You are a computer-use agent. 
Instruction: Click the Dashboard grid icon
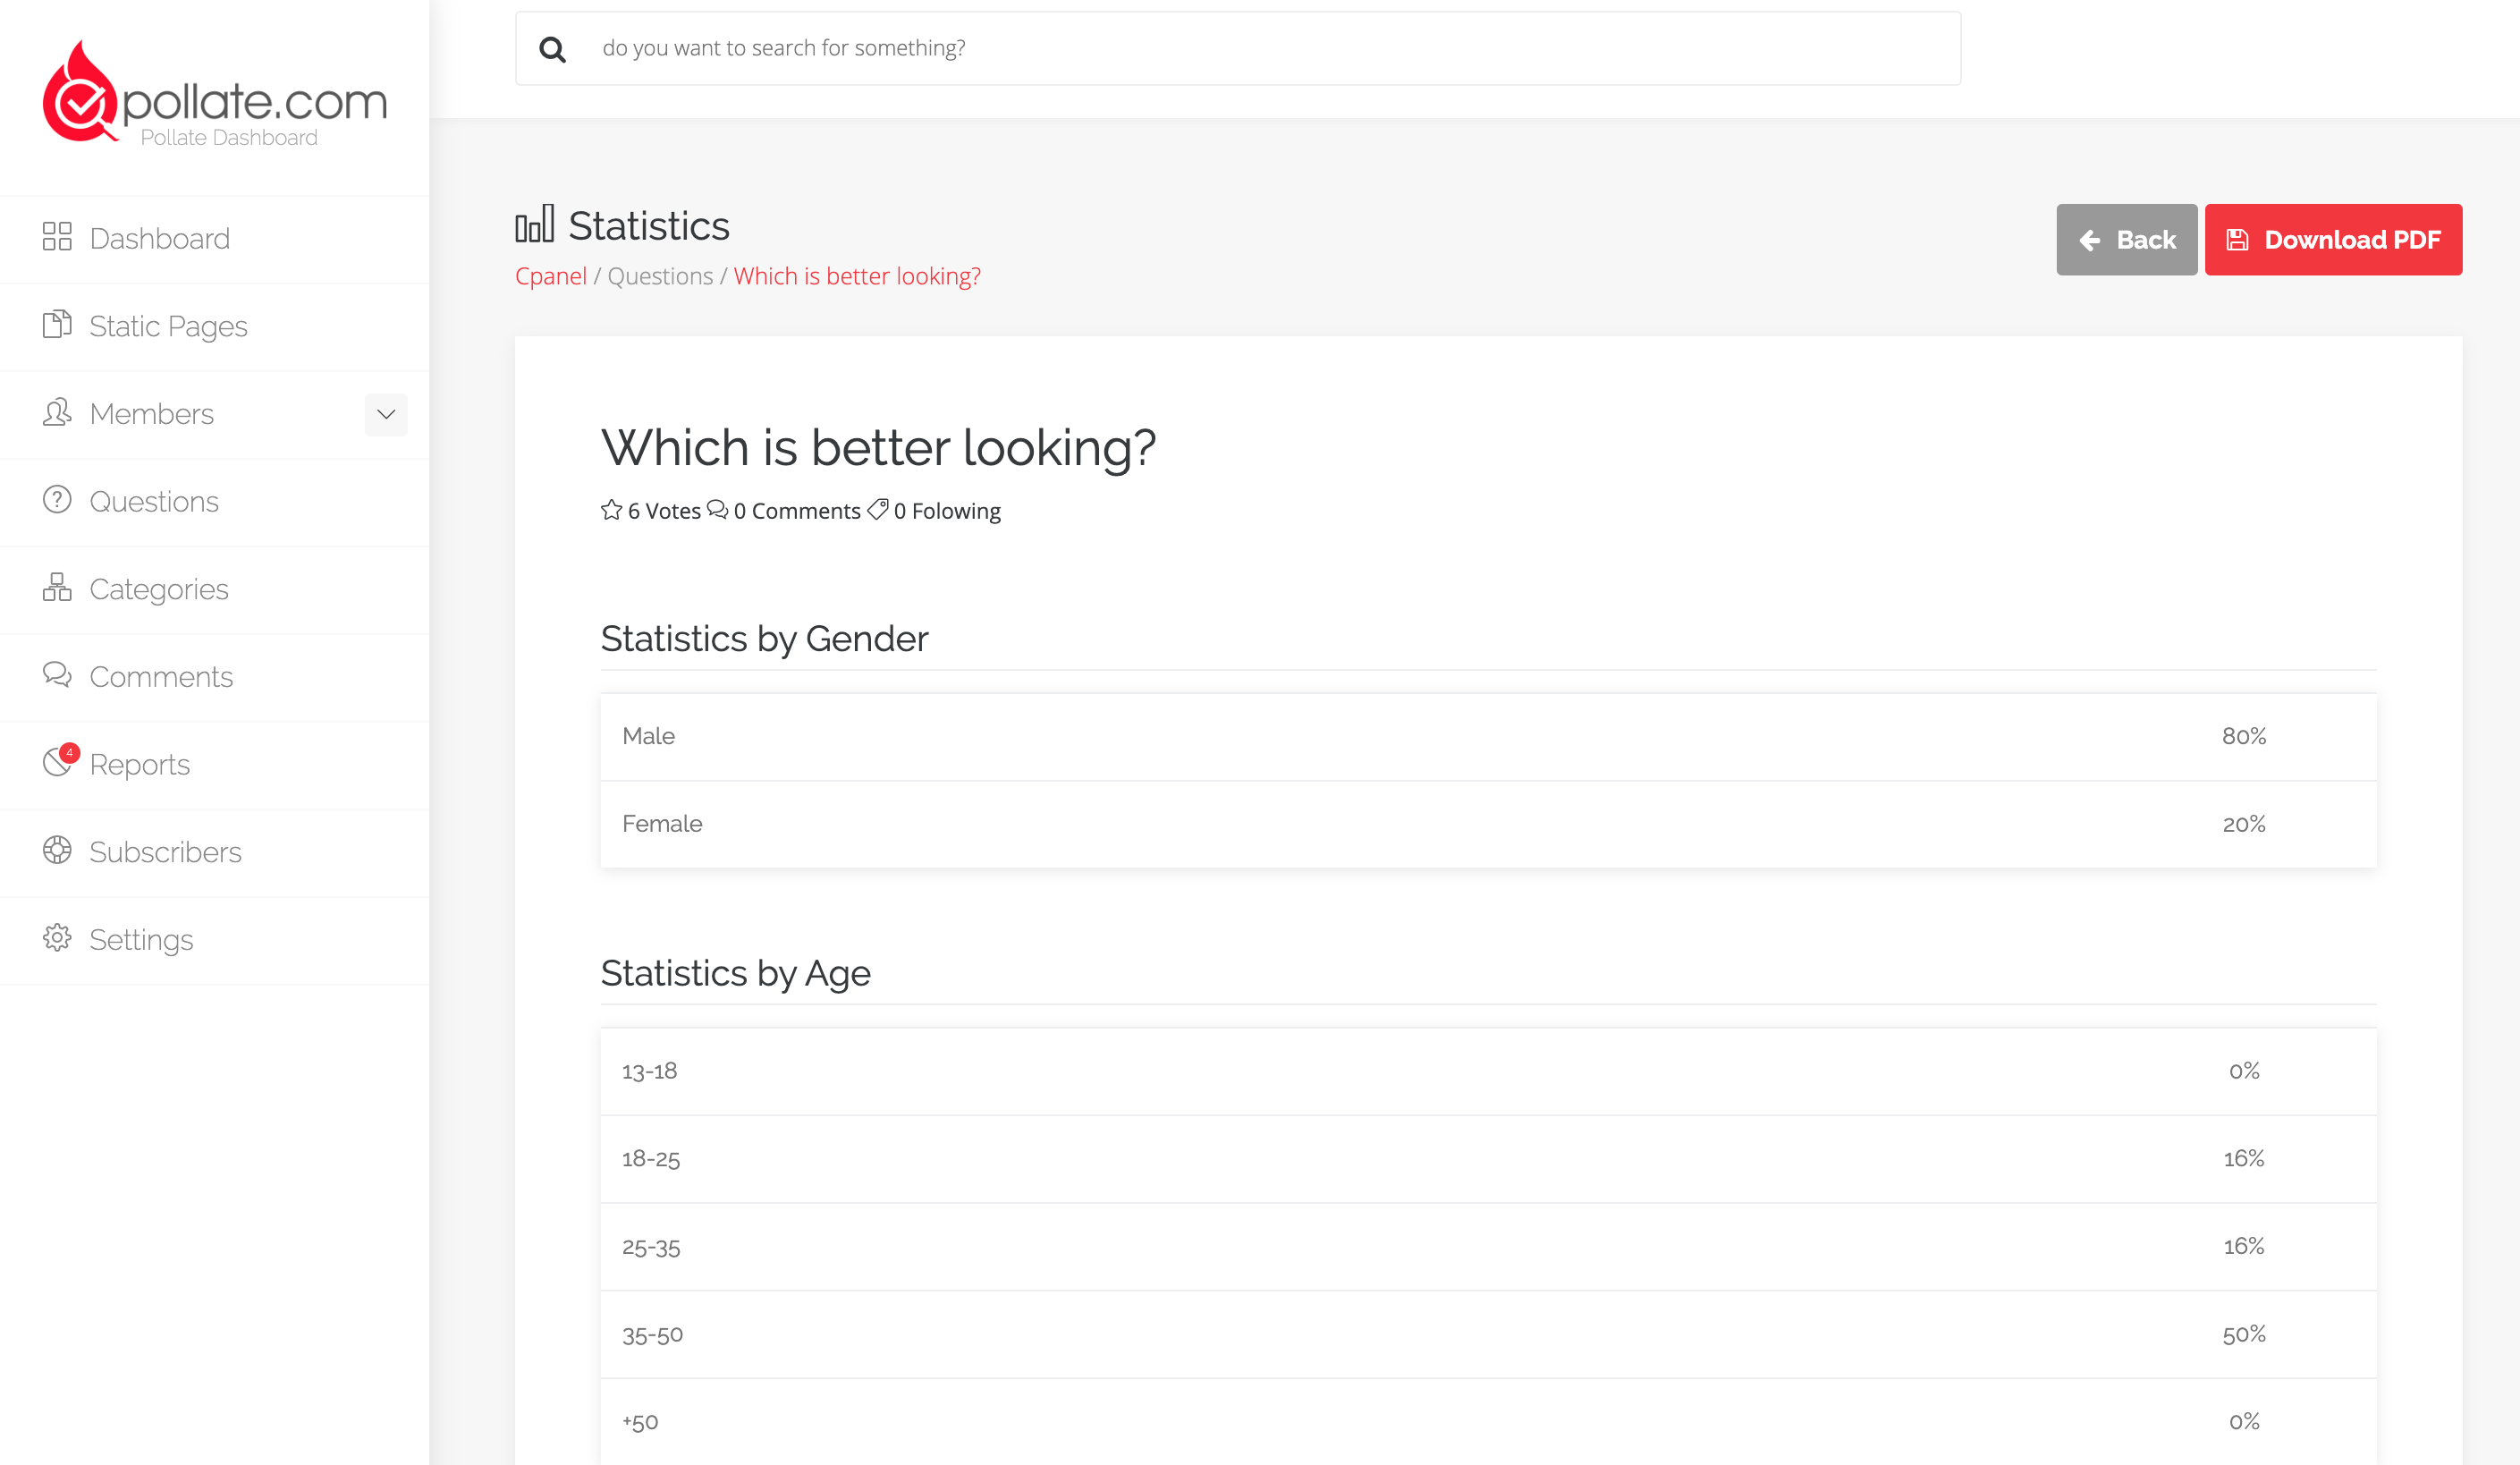57,237
